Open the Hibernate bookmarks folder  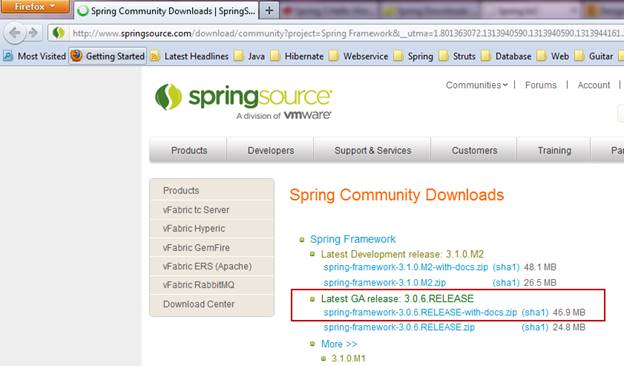pos(297,56)
